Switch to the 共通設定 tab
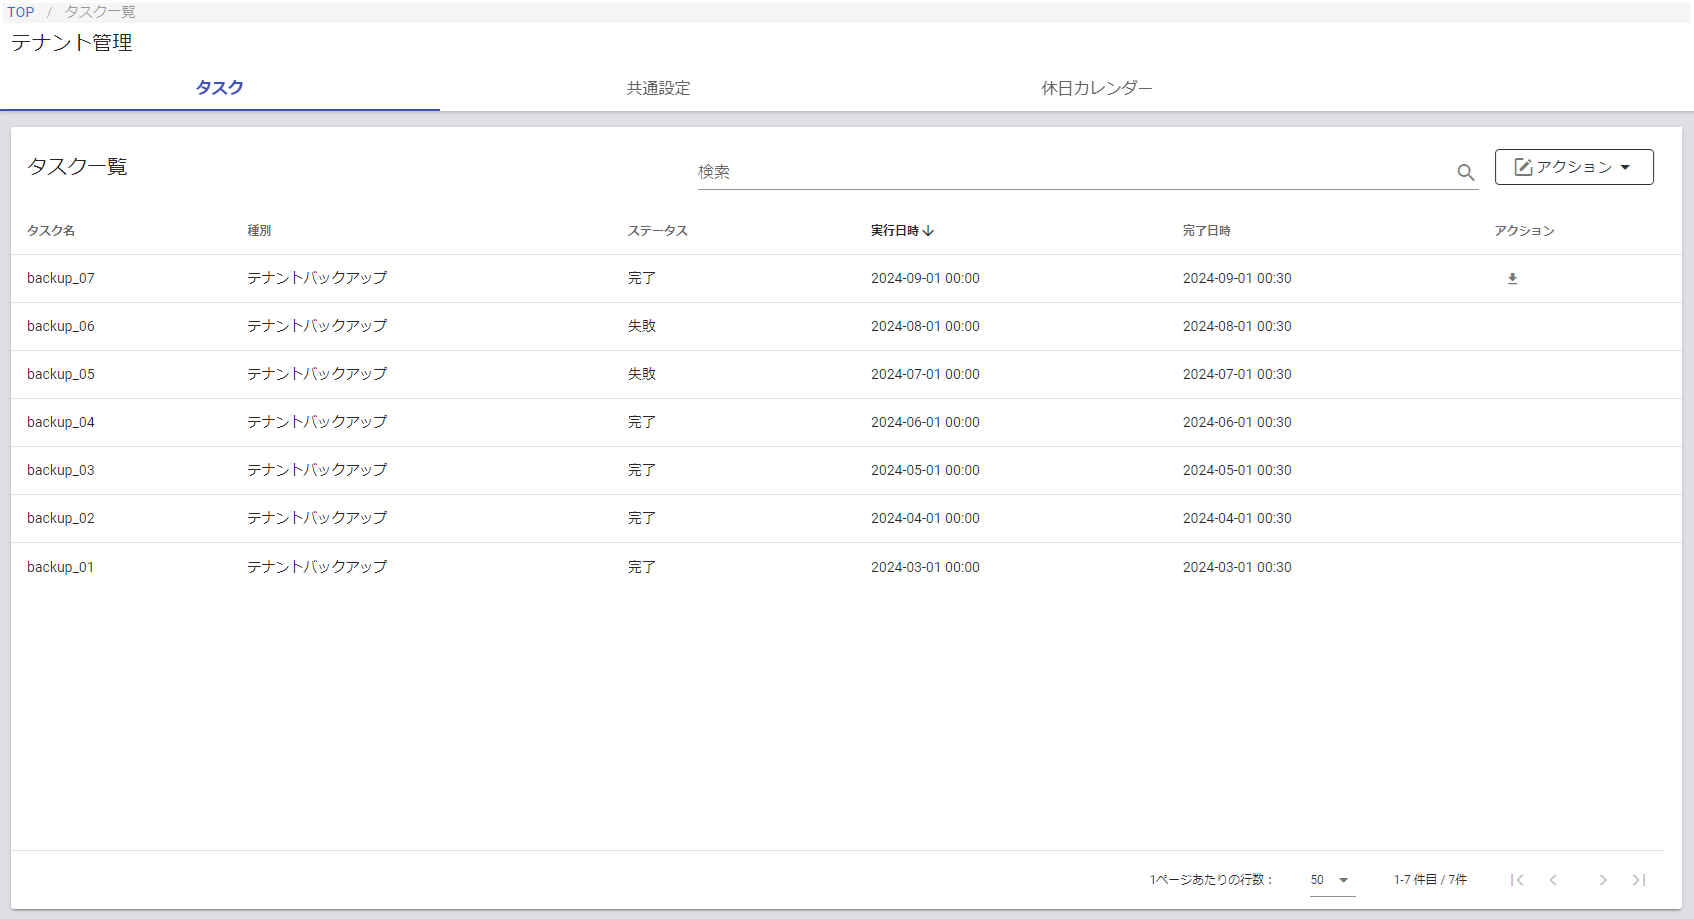This screenshot has width=1694, height=919. [658, 88]
